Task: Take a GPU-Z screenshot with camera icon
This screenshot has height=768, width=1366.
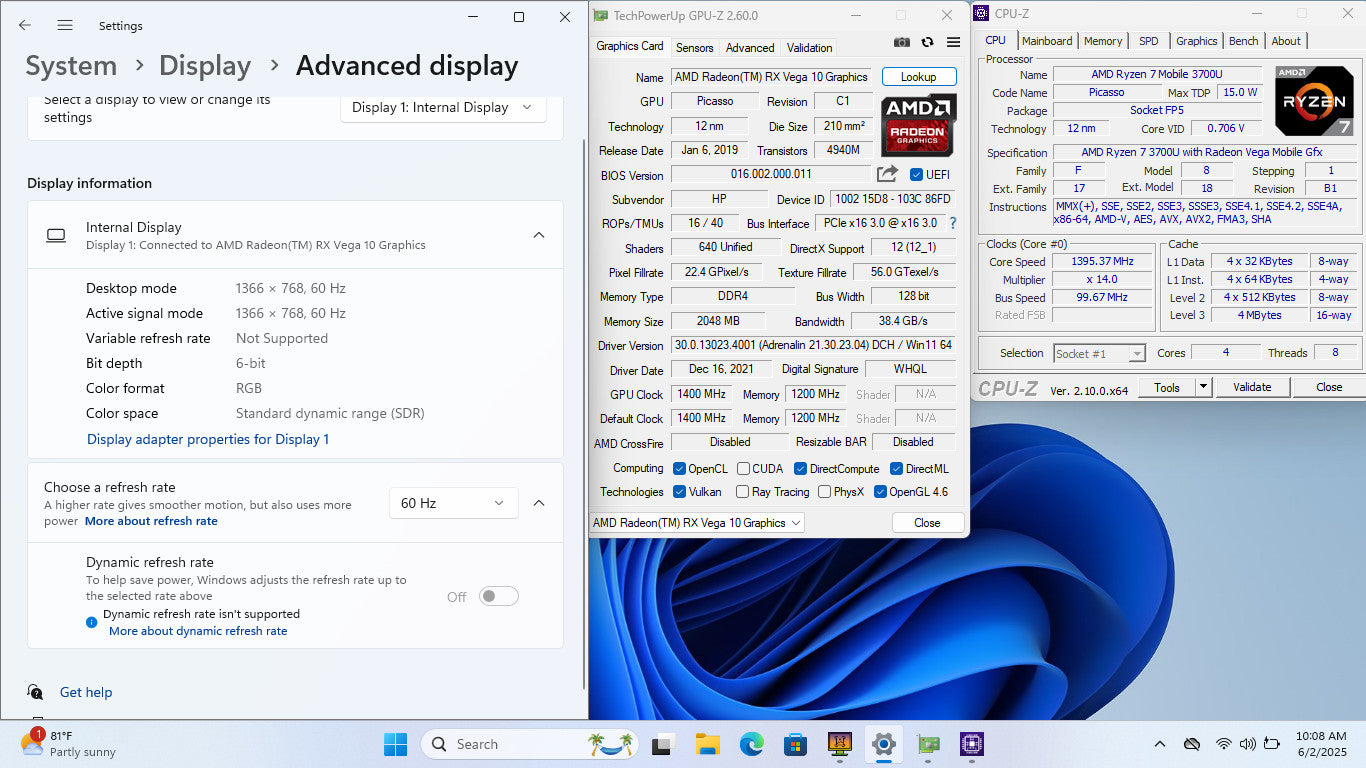Action: click(x=902, y=43)
